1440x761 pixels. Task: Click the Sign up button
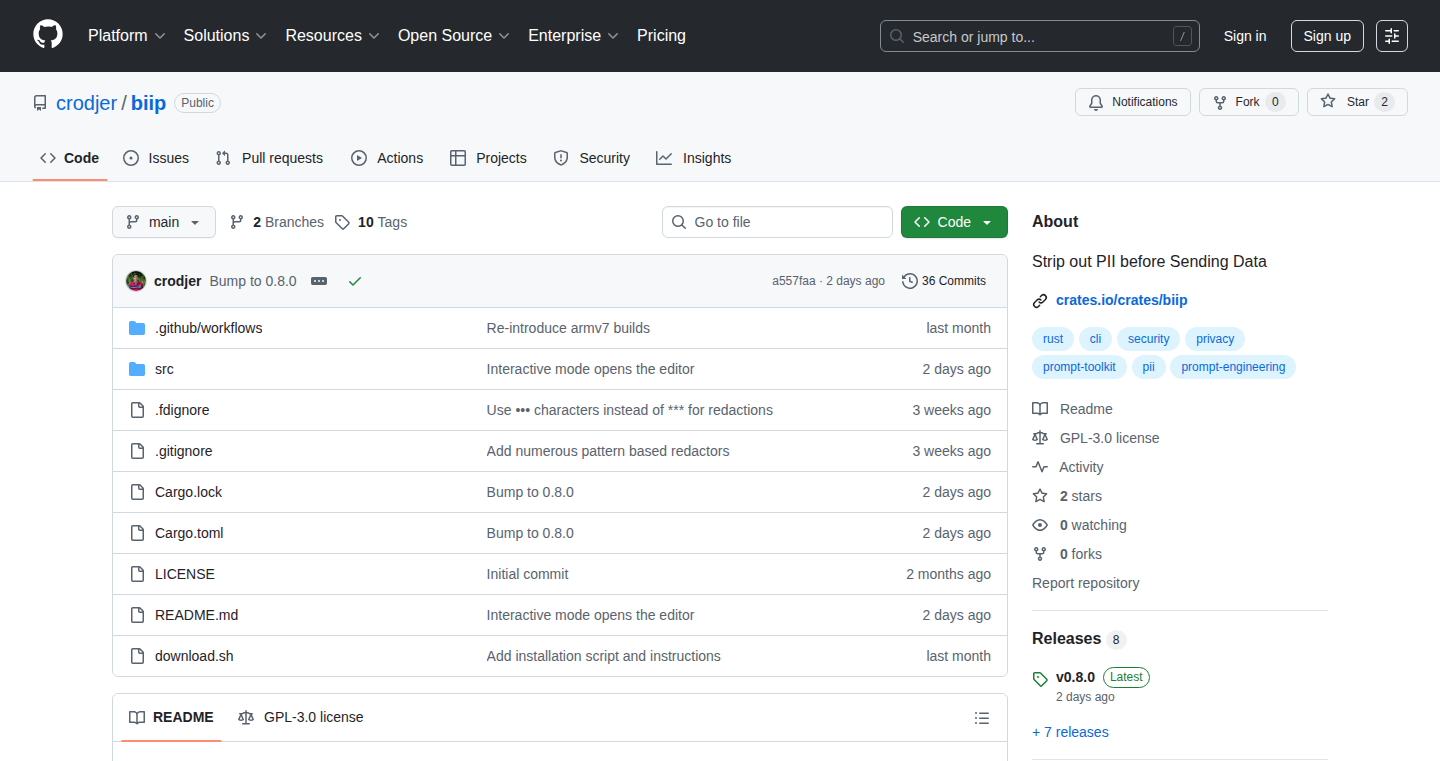click(x=1327, y=36)
